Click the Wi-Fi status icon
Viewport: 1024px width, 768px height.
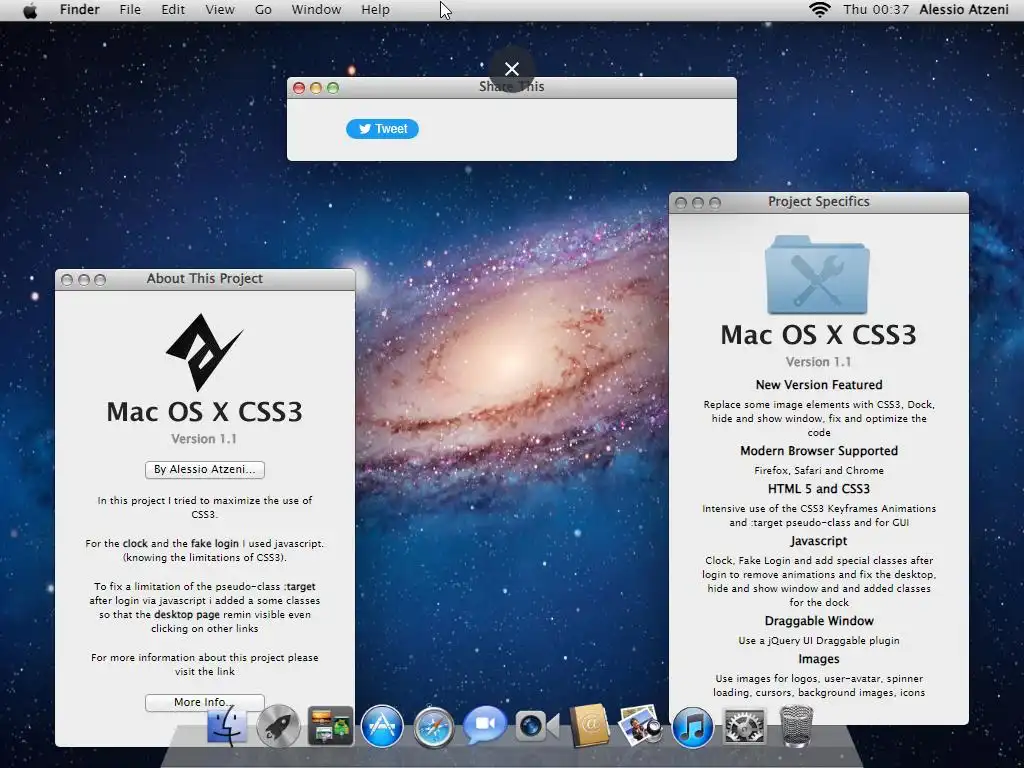pos(819,9)
